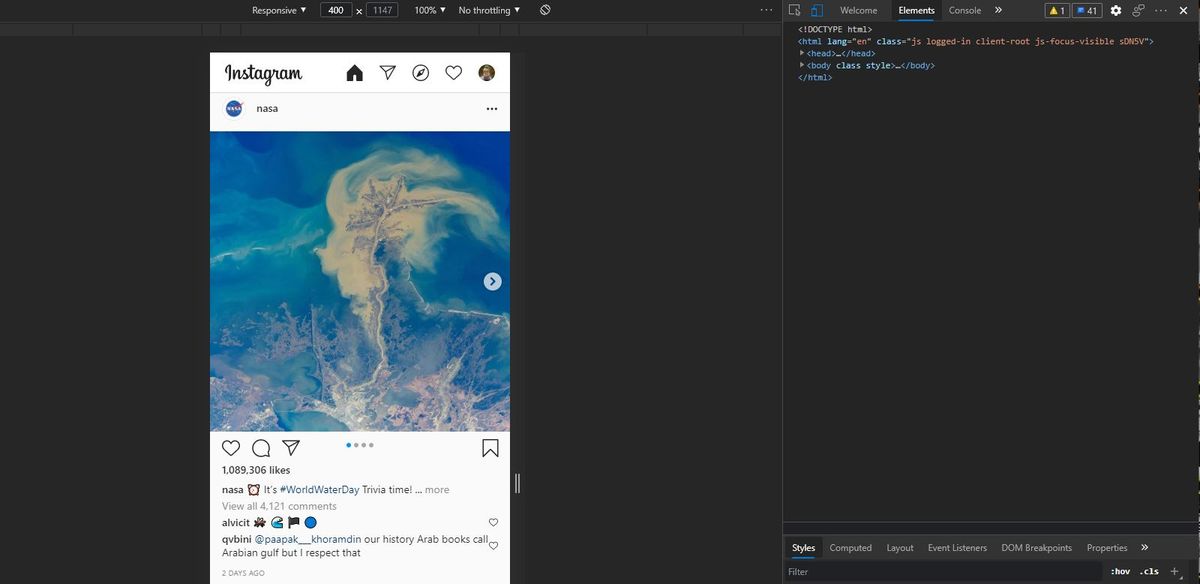Click the viewport width input showing 400
The image size is (1200, 584).
(x=337, y=10)
